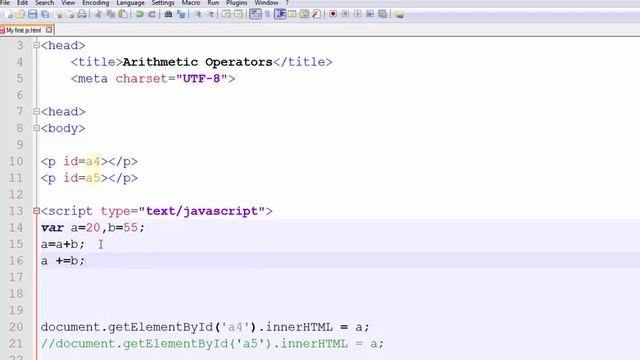640x360 pixels.
Task: Collapse the script fold on line 13
Action: 36,211
